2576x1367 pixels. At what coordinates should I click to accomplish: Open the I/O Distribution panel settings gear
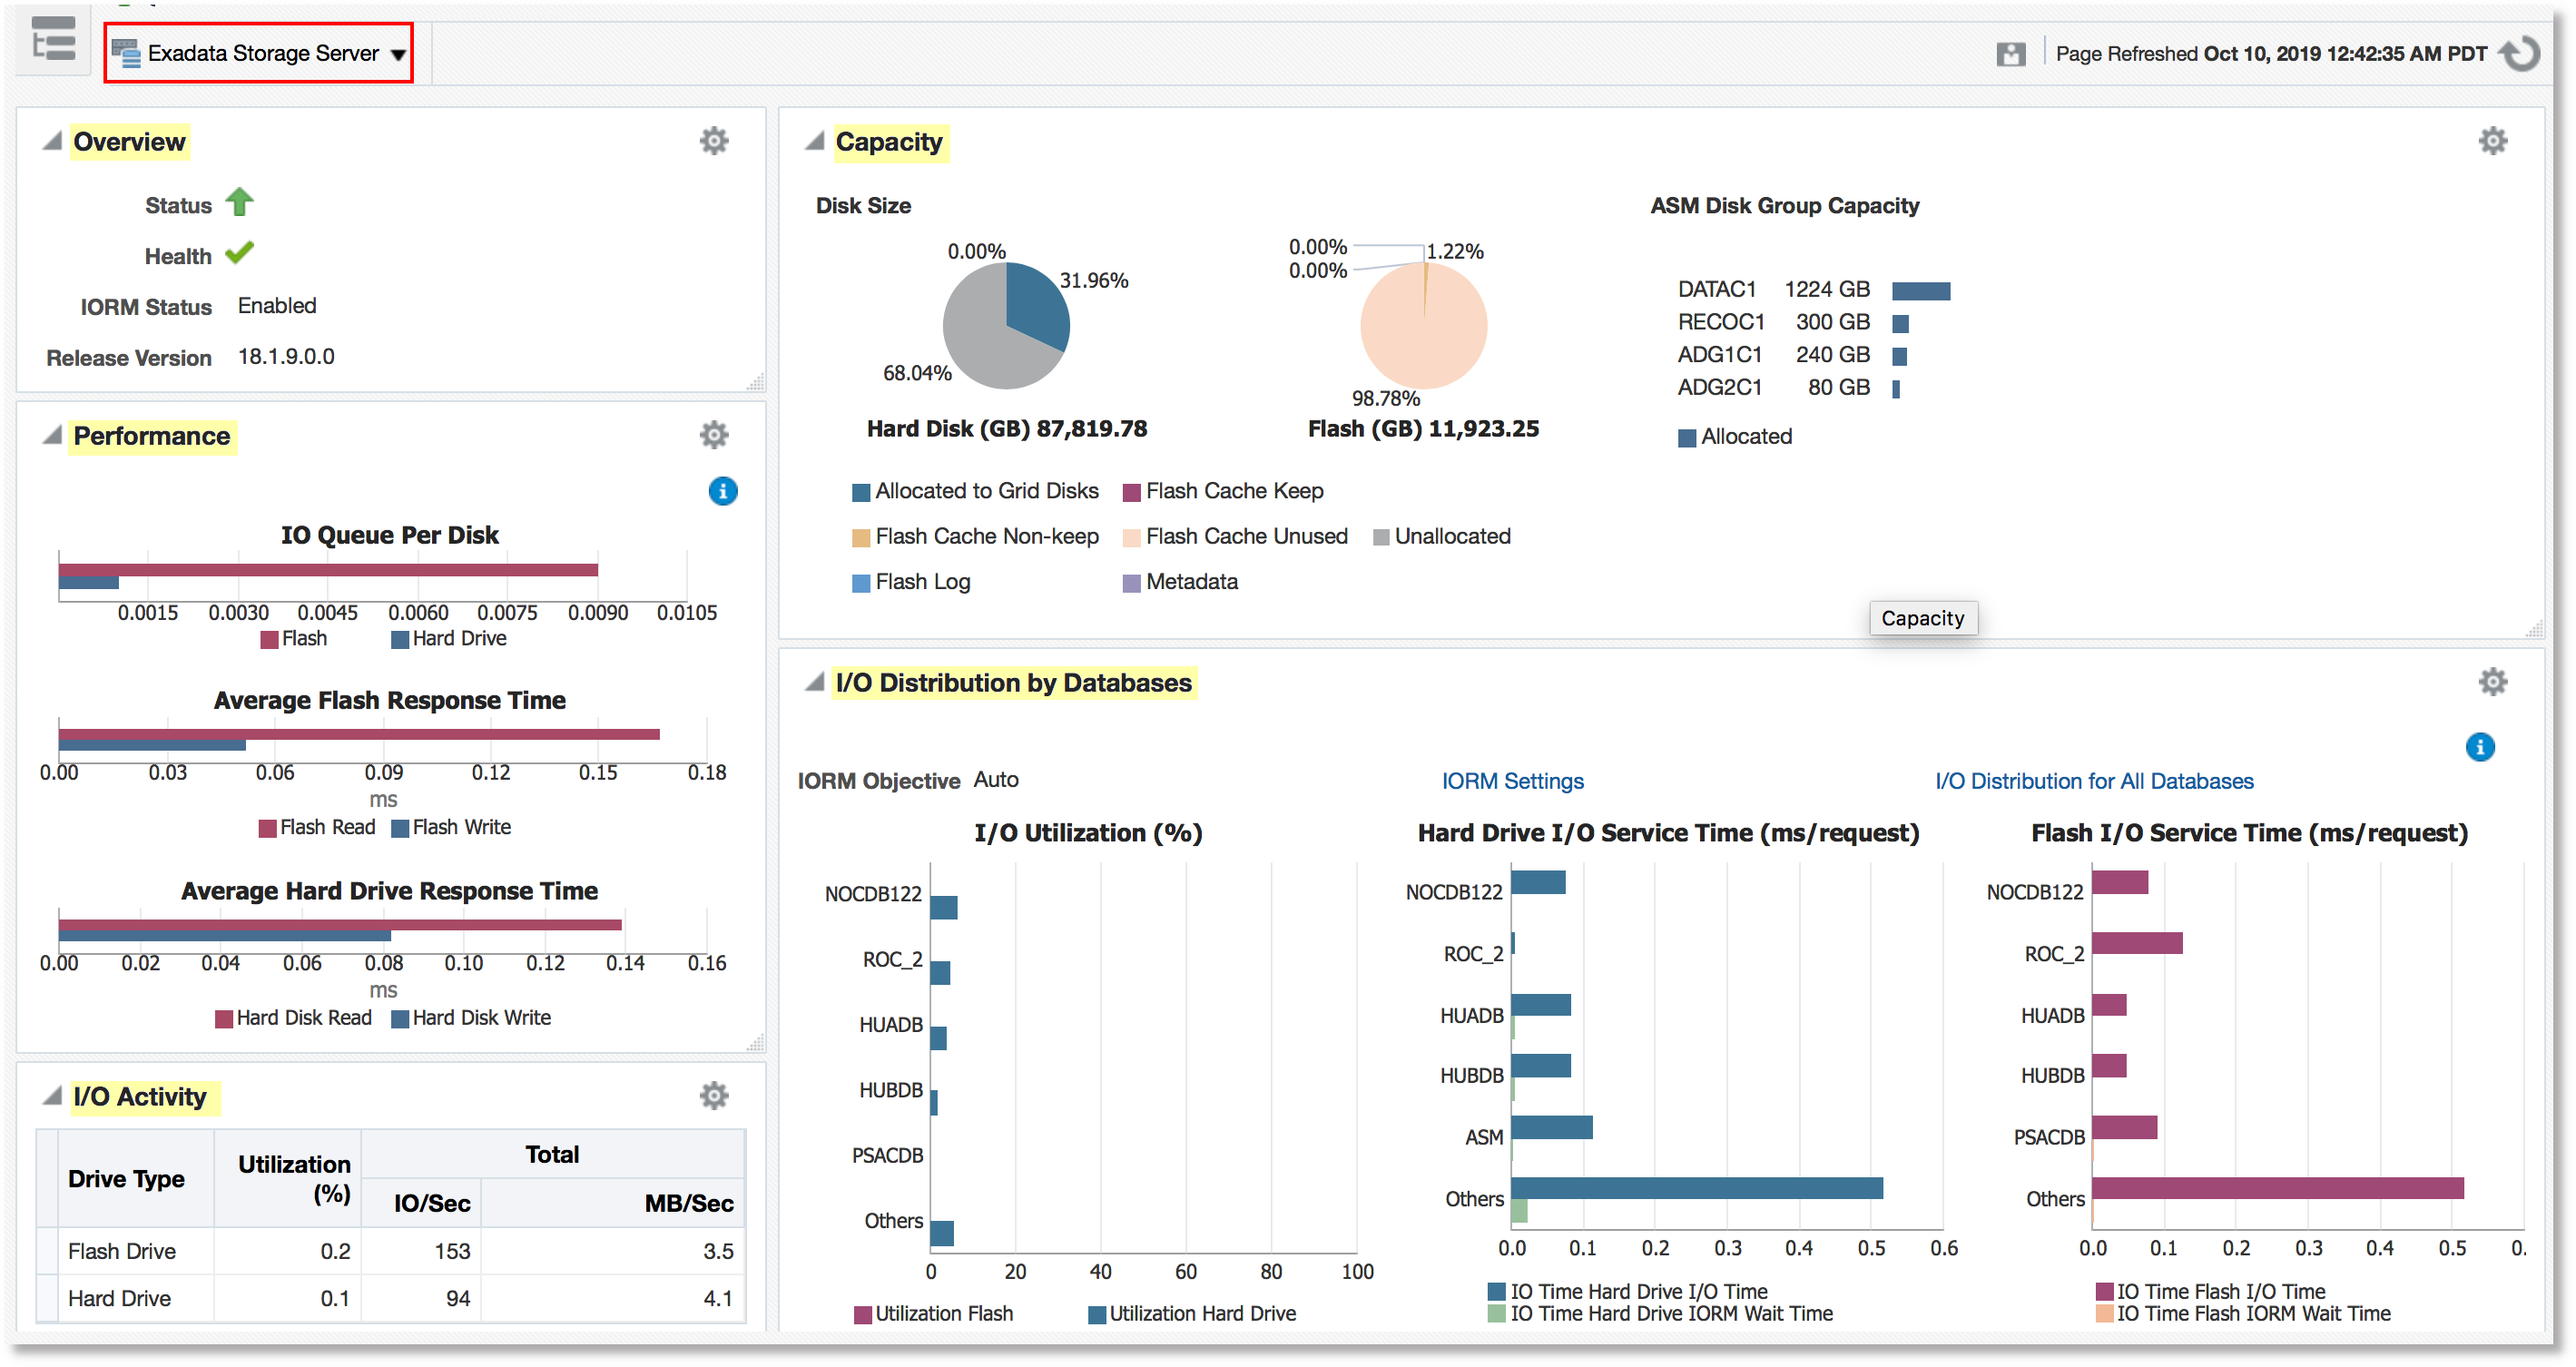[2493, 681]
